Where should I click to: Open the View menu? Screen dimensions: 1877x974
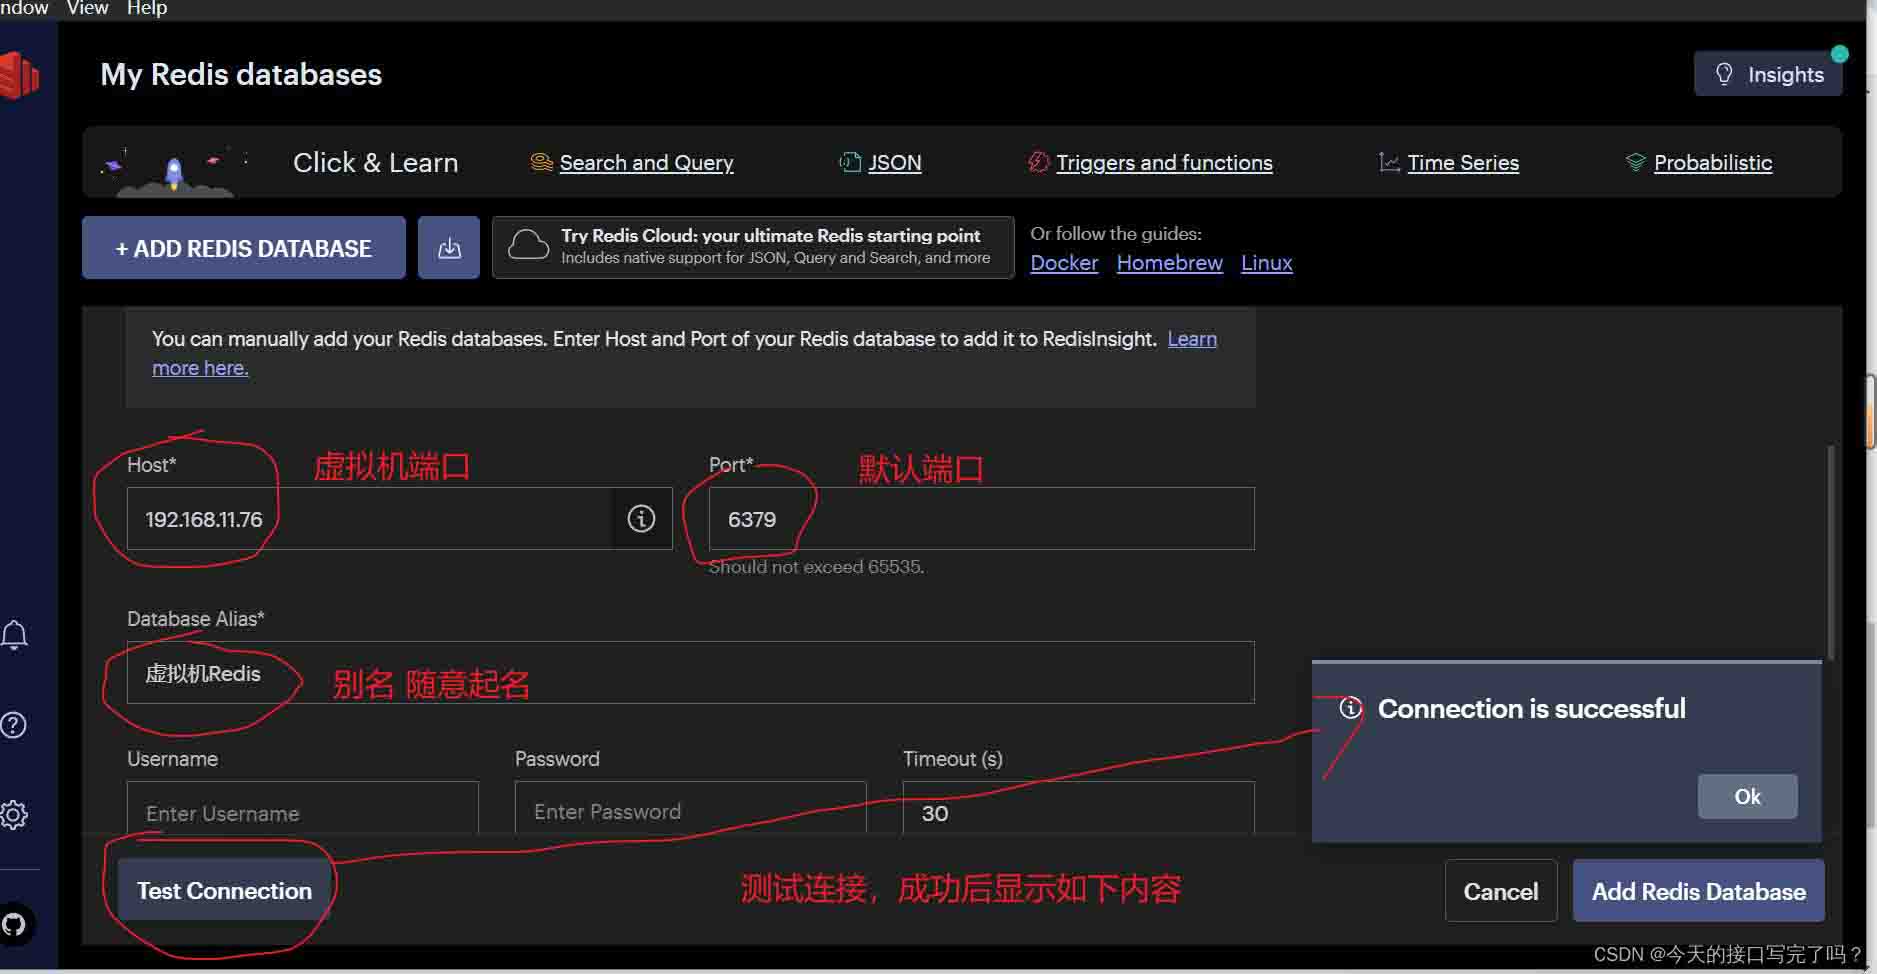pos(87,8)
